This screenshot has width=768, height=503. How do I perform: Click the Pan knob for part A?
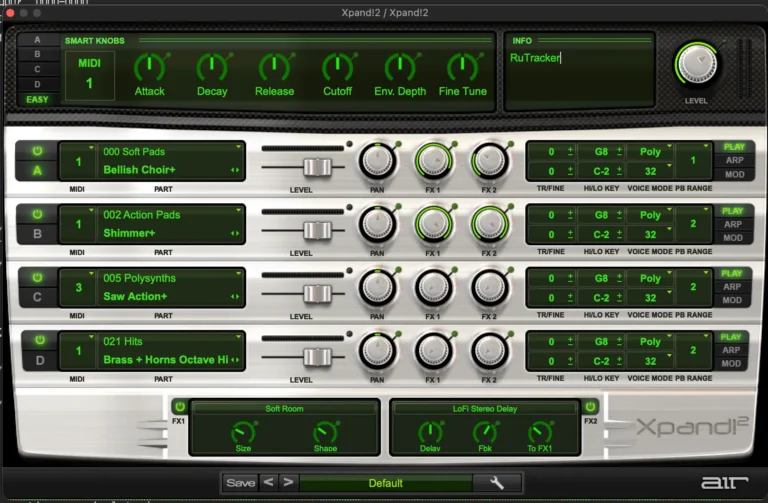tap(377, 159)
